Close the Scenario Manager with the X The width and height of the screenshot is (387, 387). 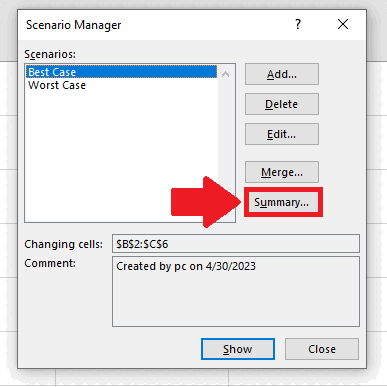pyautogui.click(x=343, y=24)
